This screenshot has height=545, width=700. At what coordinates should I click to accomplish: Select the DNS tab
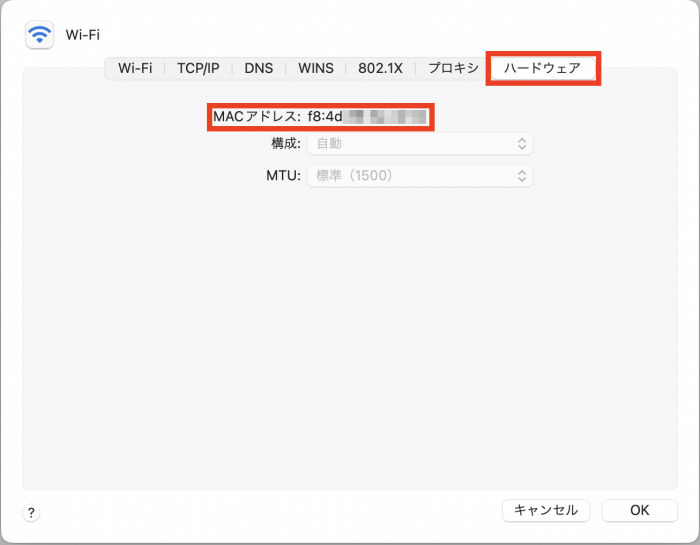258,68
